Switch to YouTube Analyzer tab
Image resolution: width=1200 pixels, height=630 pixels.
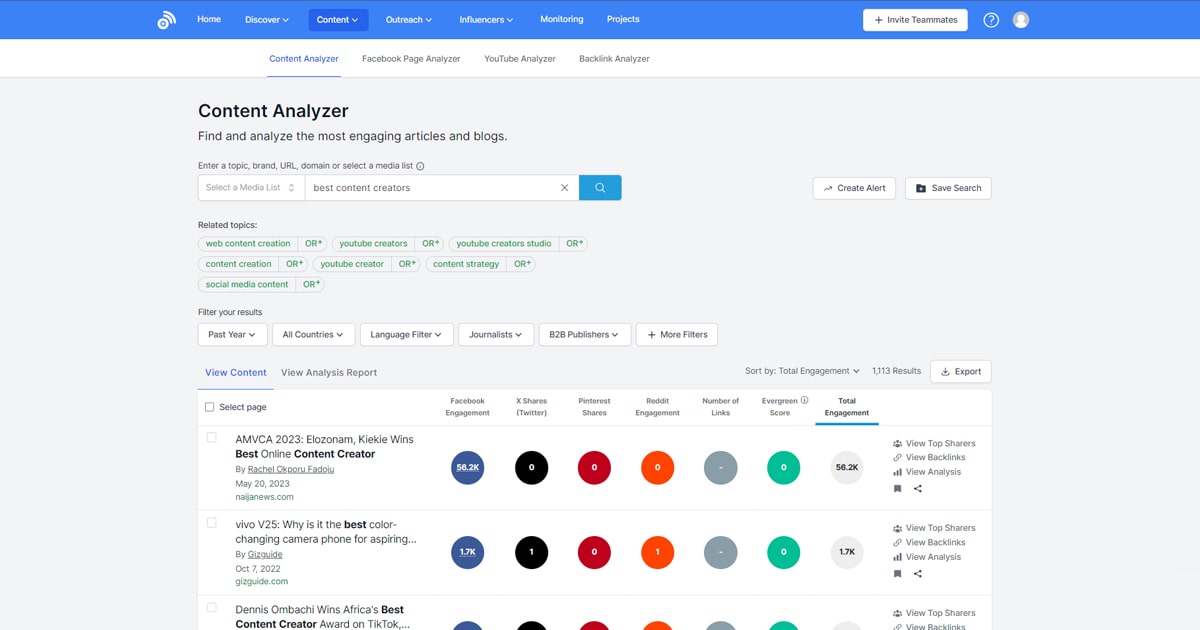point(519,59)
